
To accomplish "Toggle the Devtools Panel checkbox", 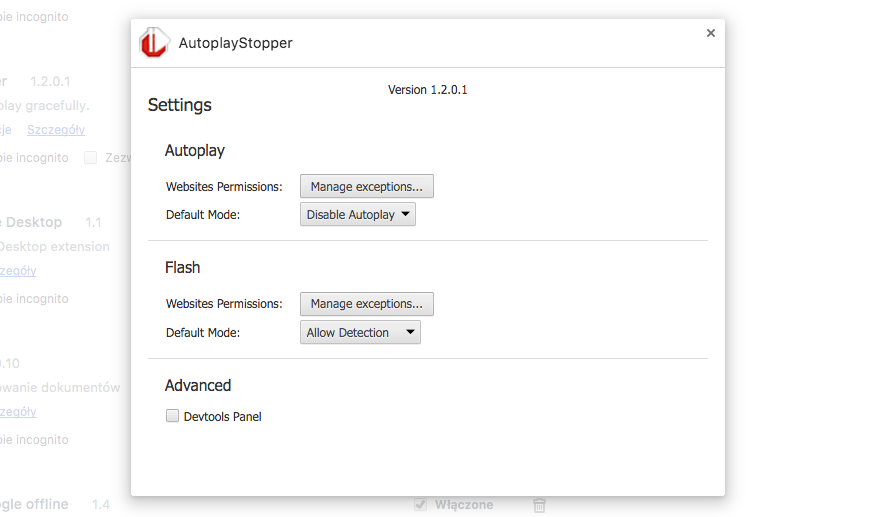I will (172, 416).
